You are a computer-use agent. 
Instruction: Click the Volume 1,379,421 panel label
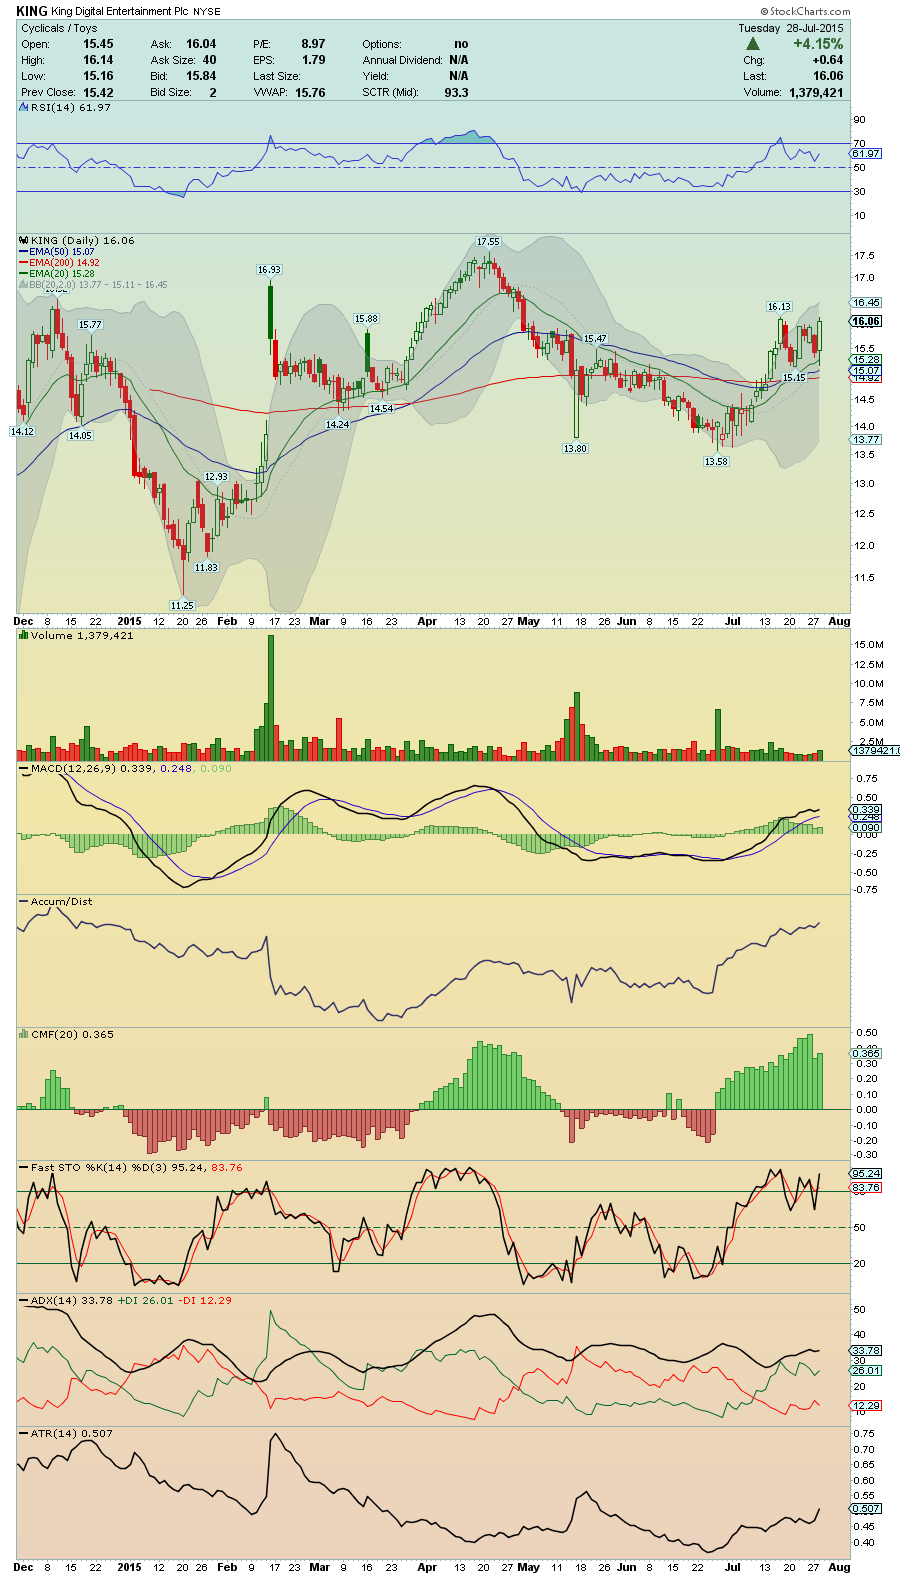click(82, 635)
